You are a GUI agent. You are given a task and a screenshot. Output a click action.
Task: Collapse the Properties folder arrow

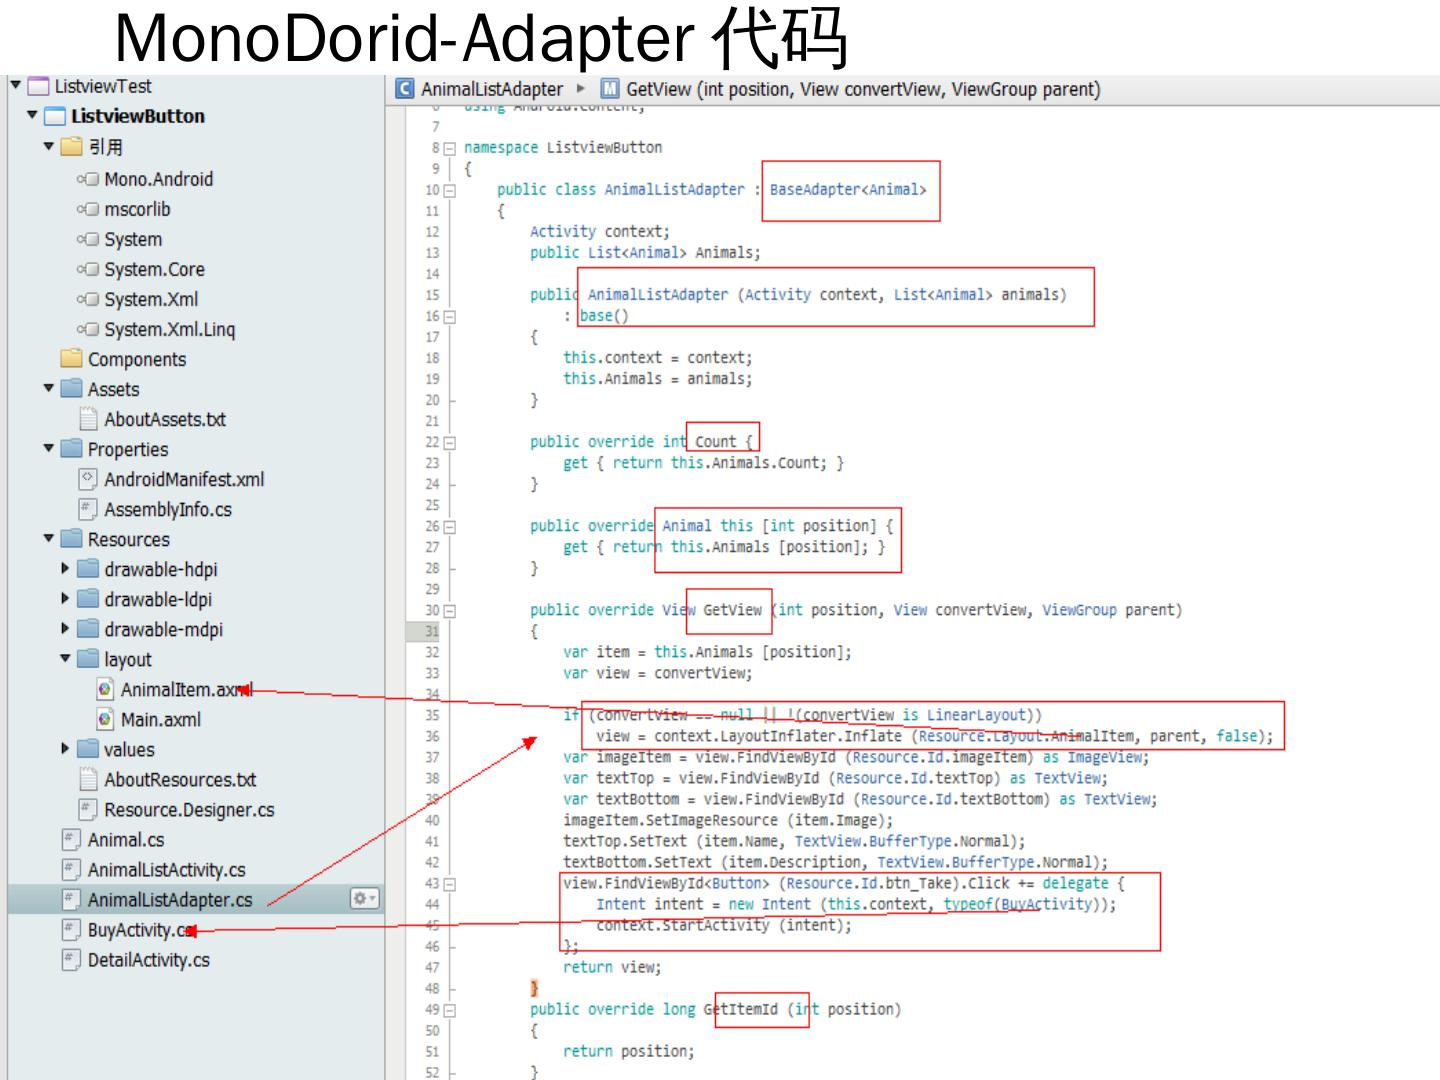pos(49,448)
